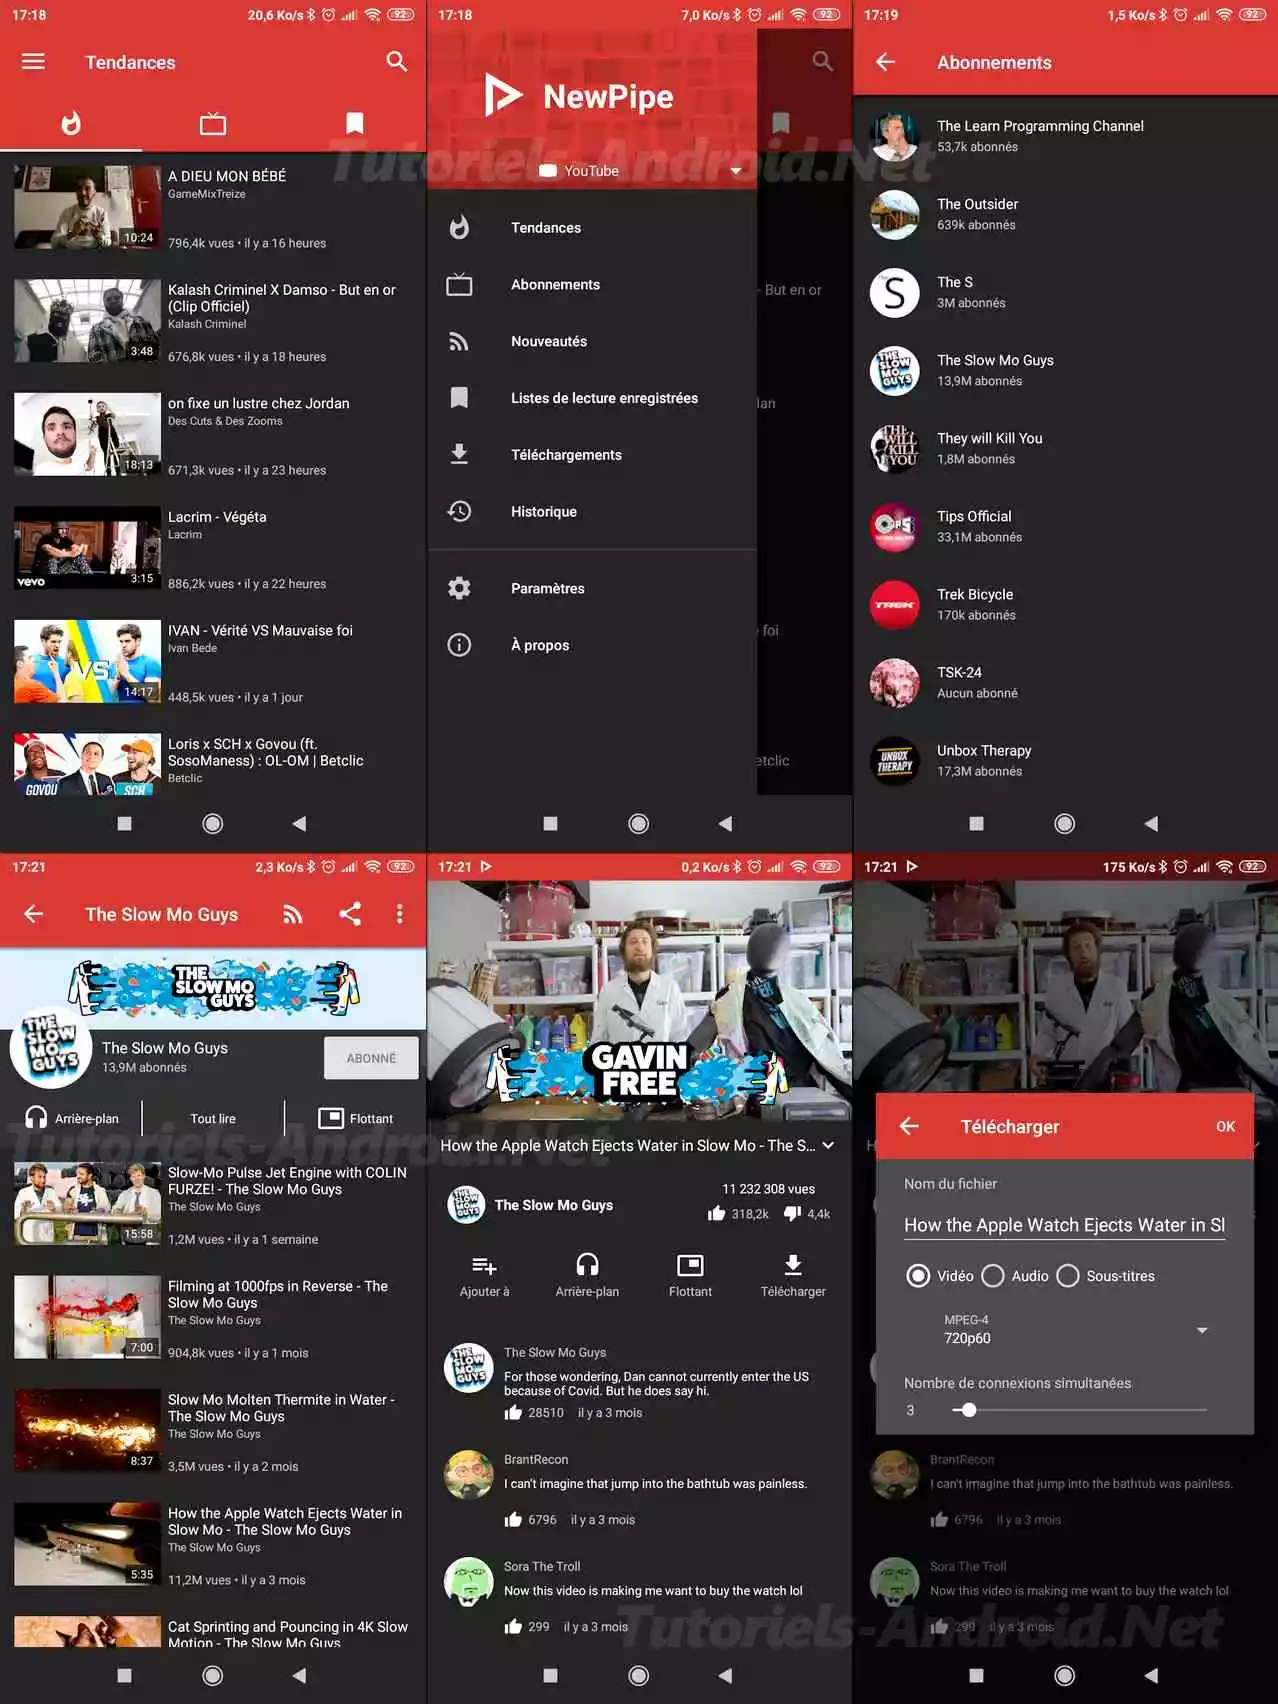Image resolution: width=1278 pixels, height=1704 pixels.
Task: Open Slow Mo Molten Thermite in Water video
Action: coord(213,1431)
